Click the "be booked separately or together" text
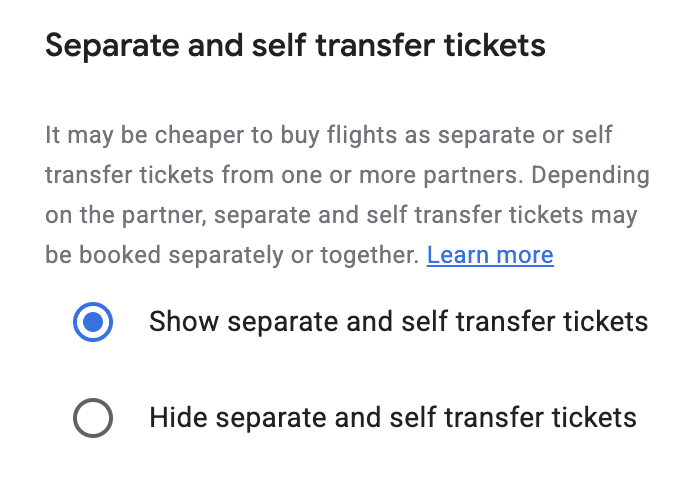Image resolution: width=700 pixels, height=480 pixels. click(x=232, y=255)
